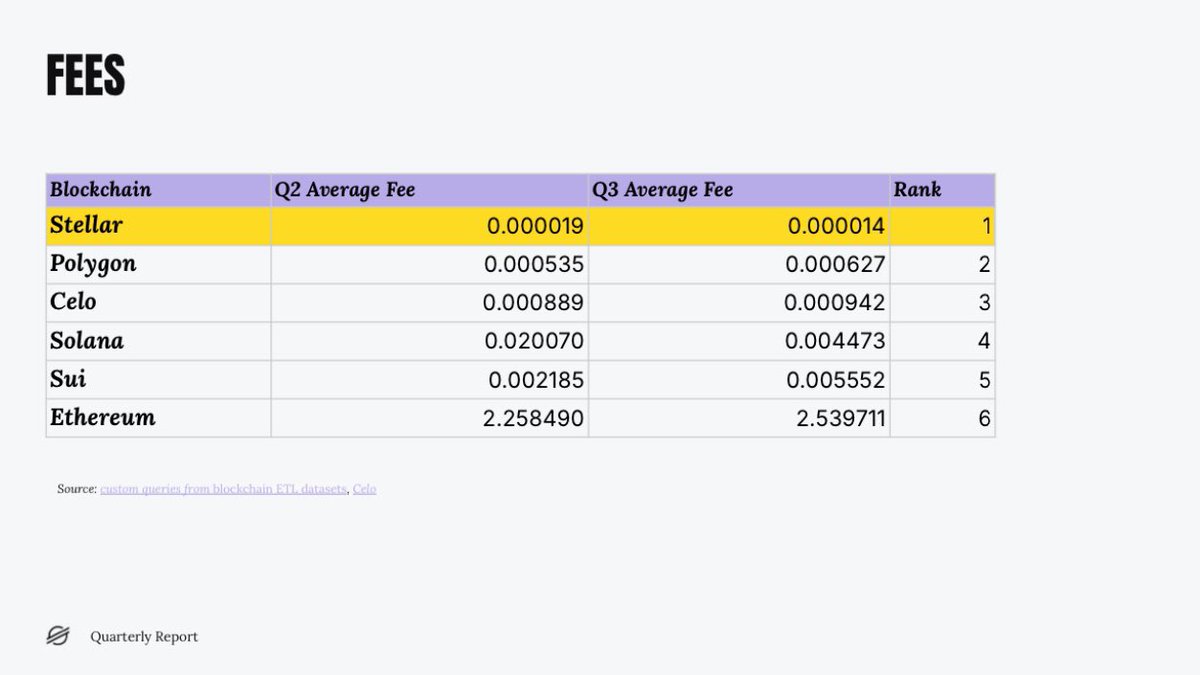Viewport: 1200px width, 675px height.
Task: Select Celo Q3 fee value 0.000942
Action: pos(835,303)
